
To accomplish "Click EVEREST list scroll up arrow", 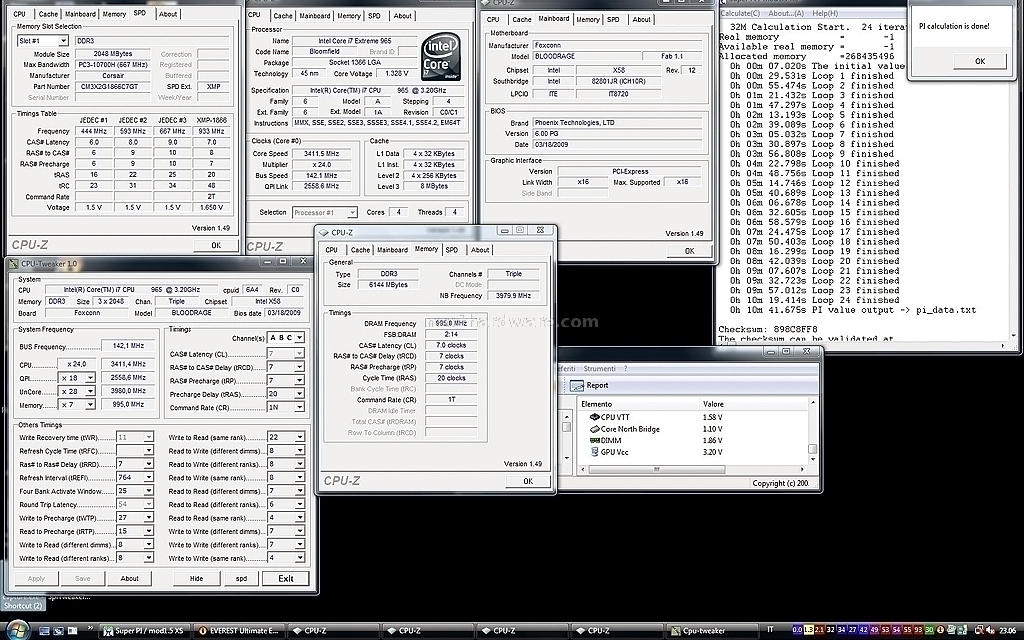I will pos(812,404).
